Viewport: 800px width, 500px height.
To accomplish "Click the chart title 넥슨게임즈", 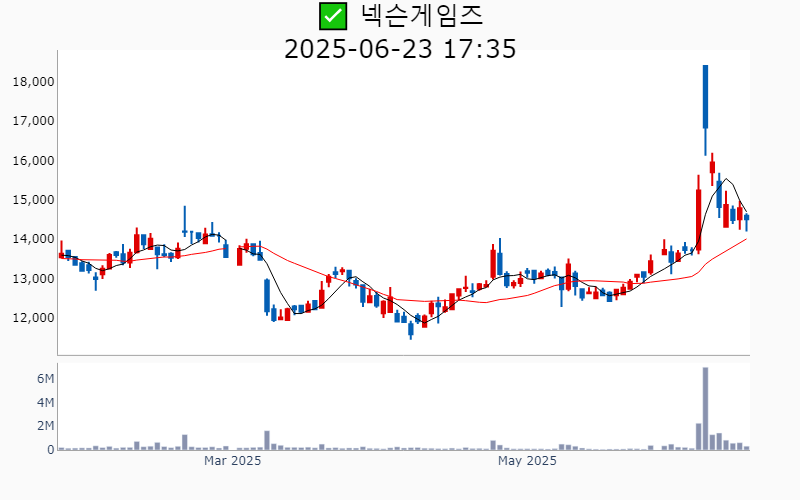I will tap(421, 16).
